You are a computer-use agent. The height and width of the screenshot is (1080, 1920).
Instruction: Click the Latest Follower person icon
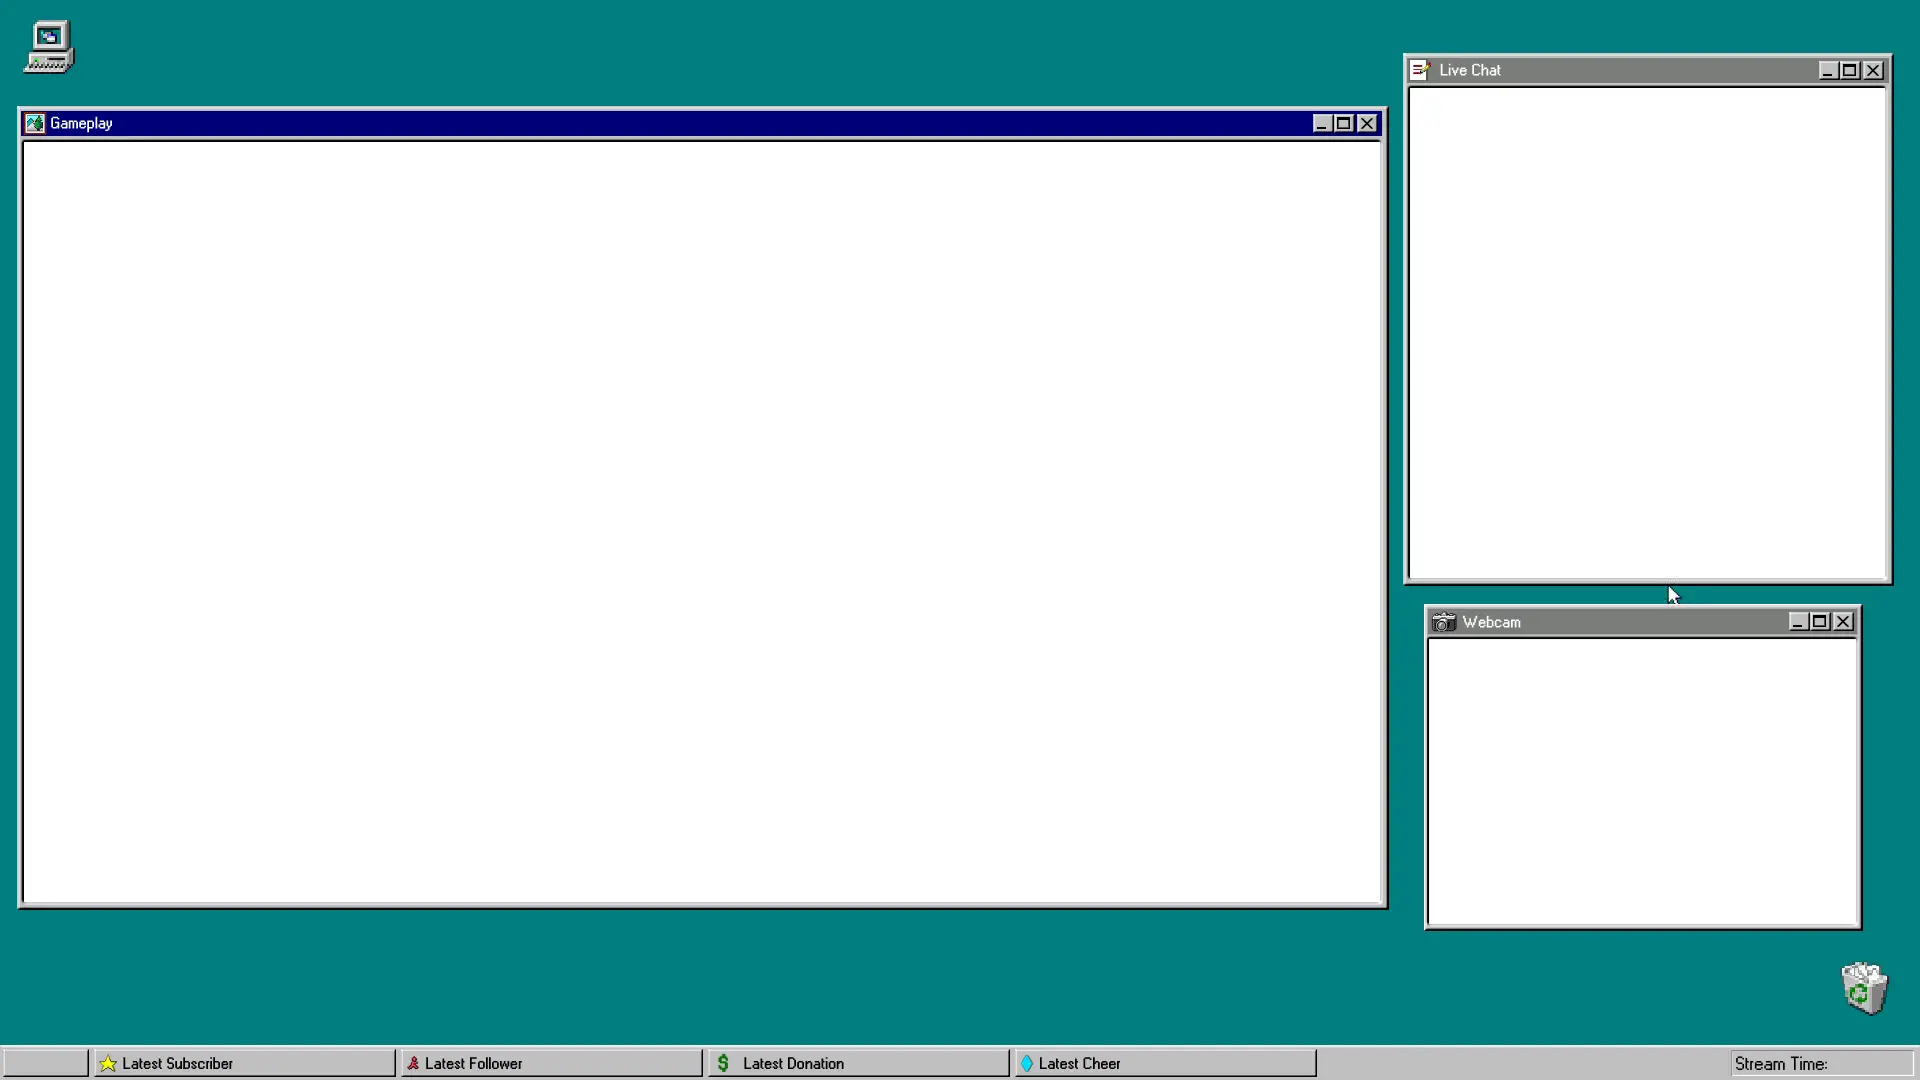click(412, 1063)
